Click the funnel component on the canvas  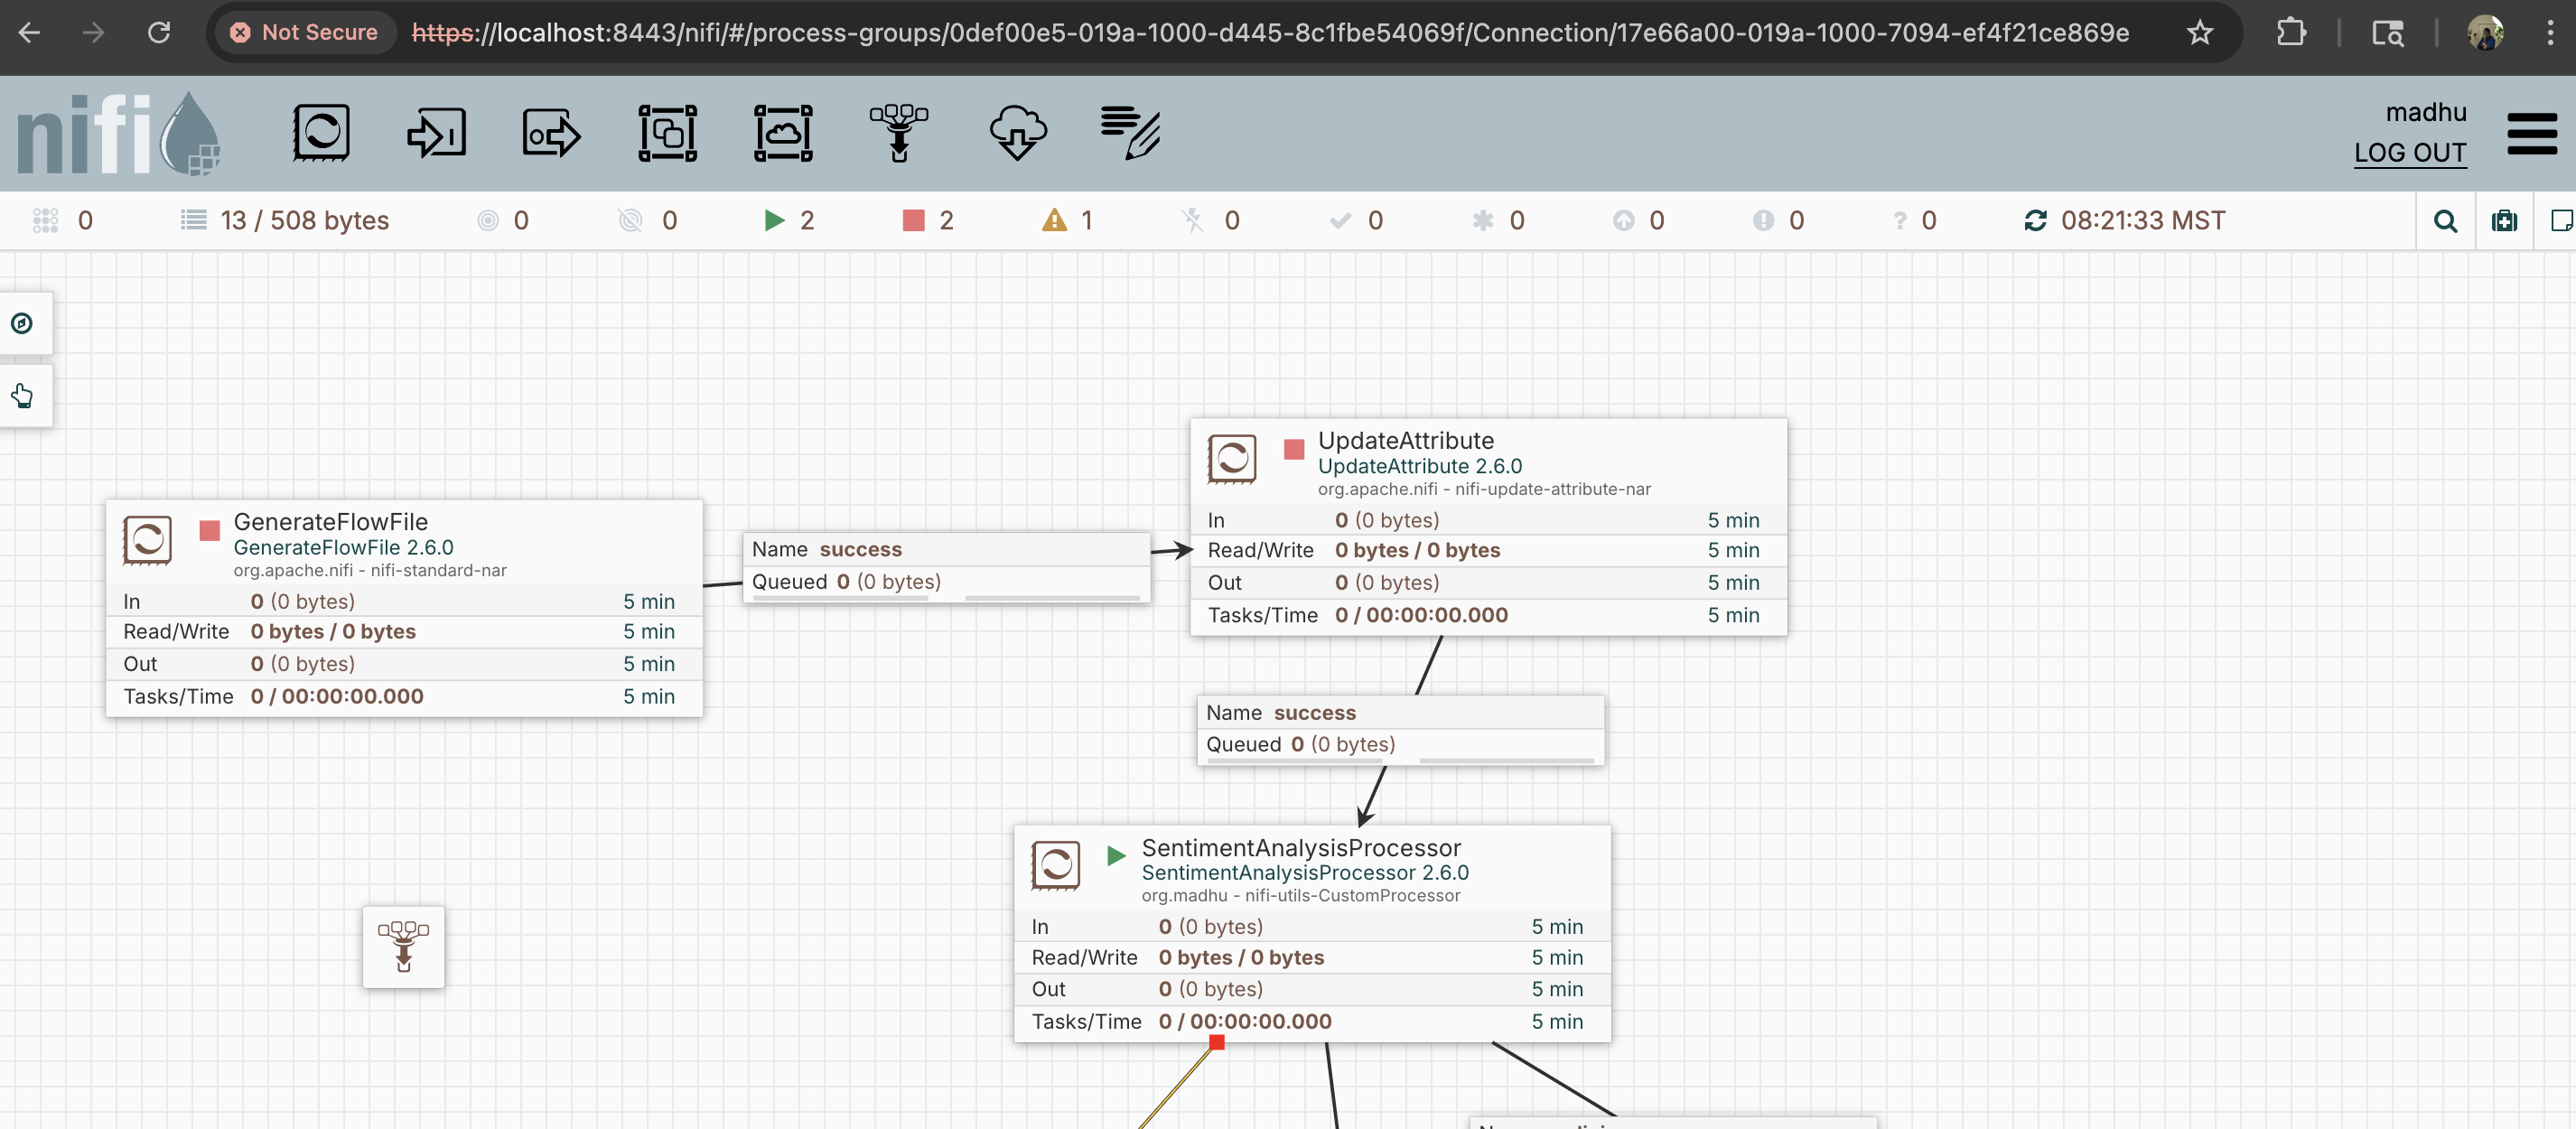(404, 947)
